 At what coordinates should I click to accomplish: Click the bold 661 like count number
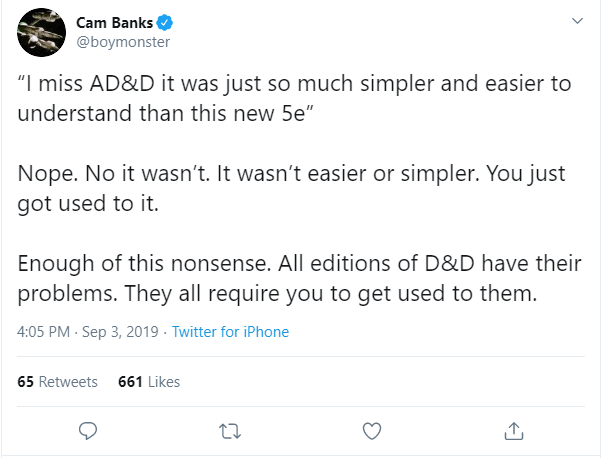tap(130, 381)
